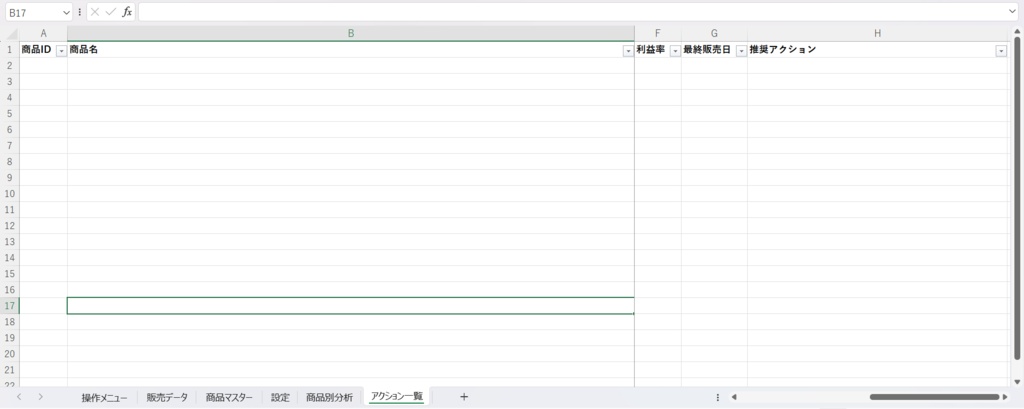Click previous sheet navigation arrow
This screenshot has height=409, width=1024.
19,397
